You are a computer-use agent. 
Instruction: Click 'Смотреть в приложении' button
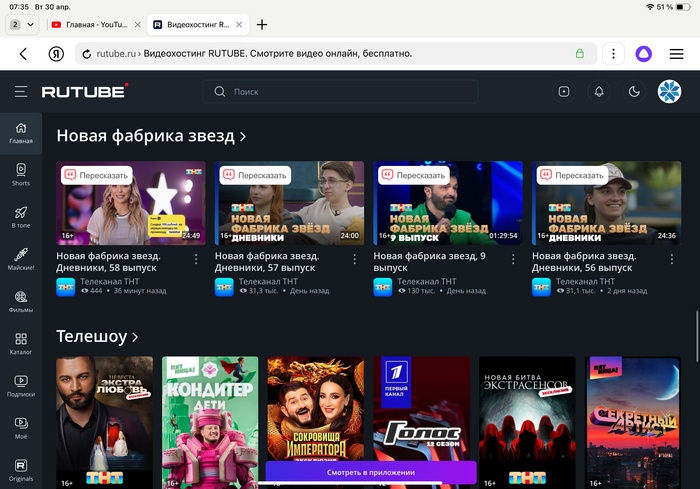click(x=370, y=472)
